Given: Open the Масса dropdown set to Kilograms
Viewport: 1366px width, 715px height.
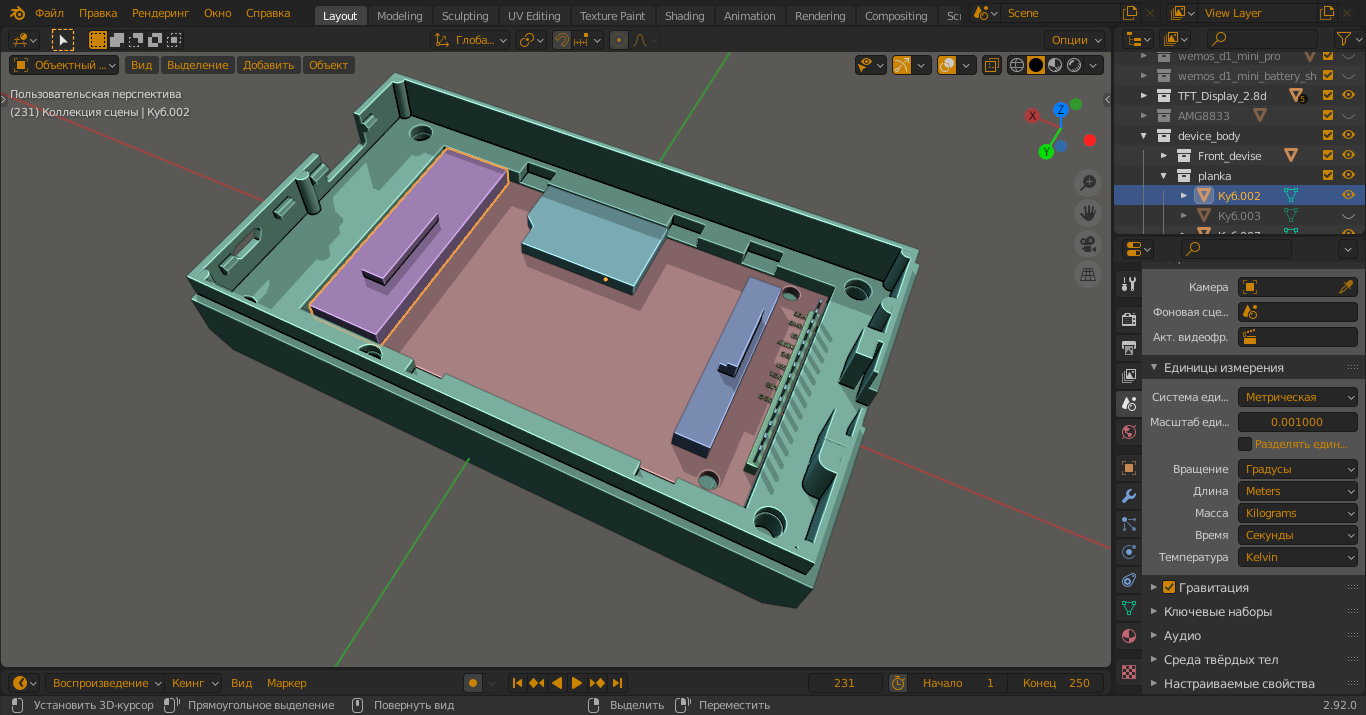Looking at the screenshot, I should tap(1298, 513).
